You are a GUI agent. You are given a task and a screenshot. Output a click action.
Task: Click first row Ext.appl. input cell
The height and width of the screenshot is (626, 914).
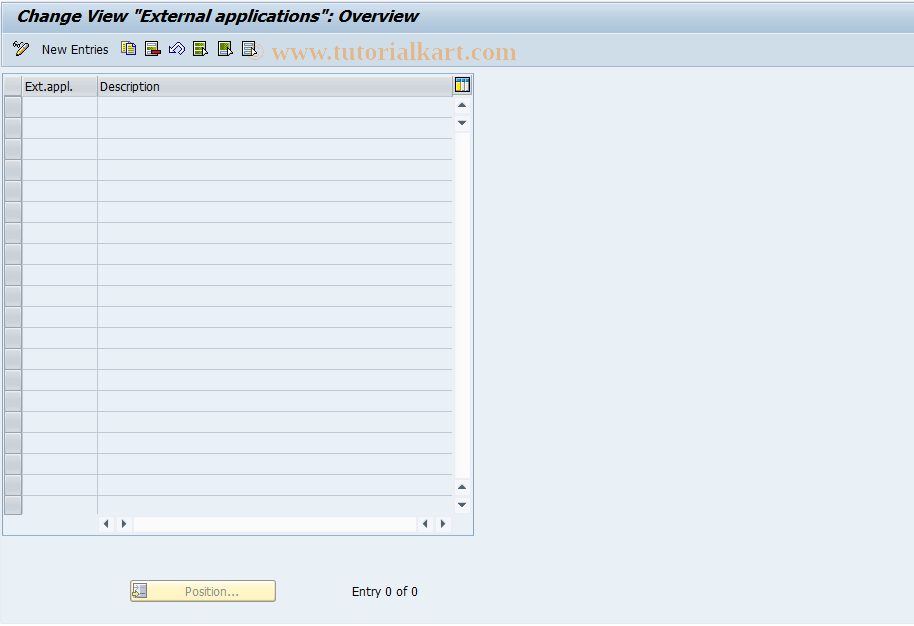(59, 107)
